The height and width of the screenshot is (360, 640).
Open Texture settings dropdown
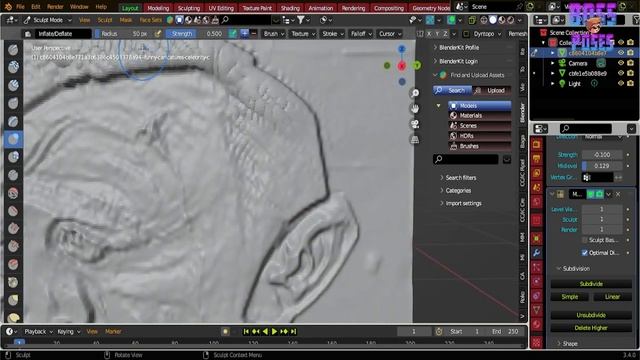pos(303,34)
